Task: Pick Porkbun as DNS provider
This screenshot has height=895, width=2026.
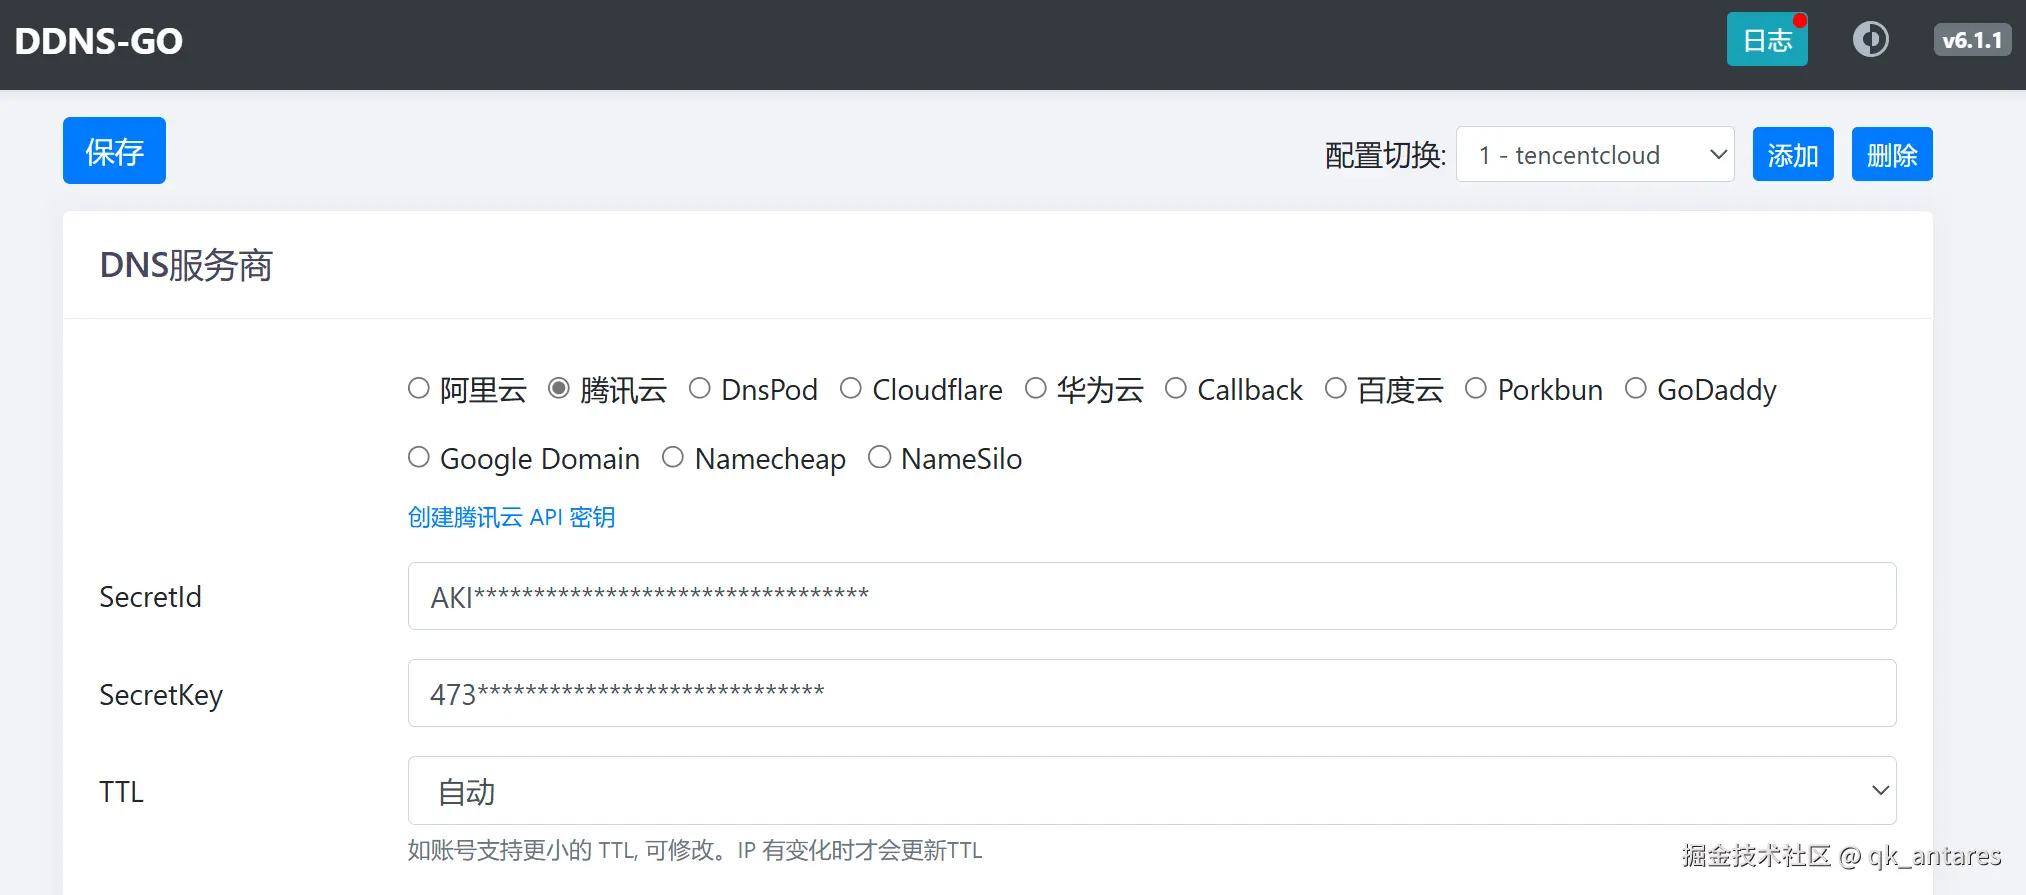Action: [1476, 388]
